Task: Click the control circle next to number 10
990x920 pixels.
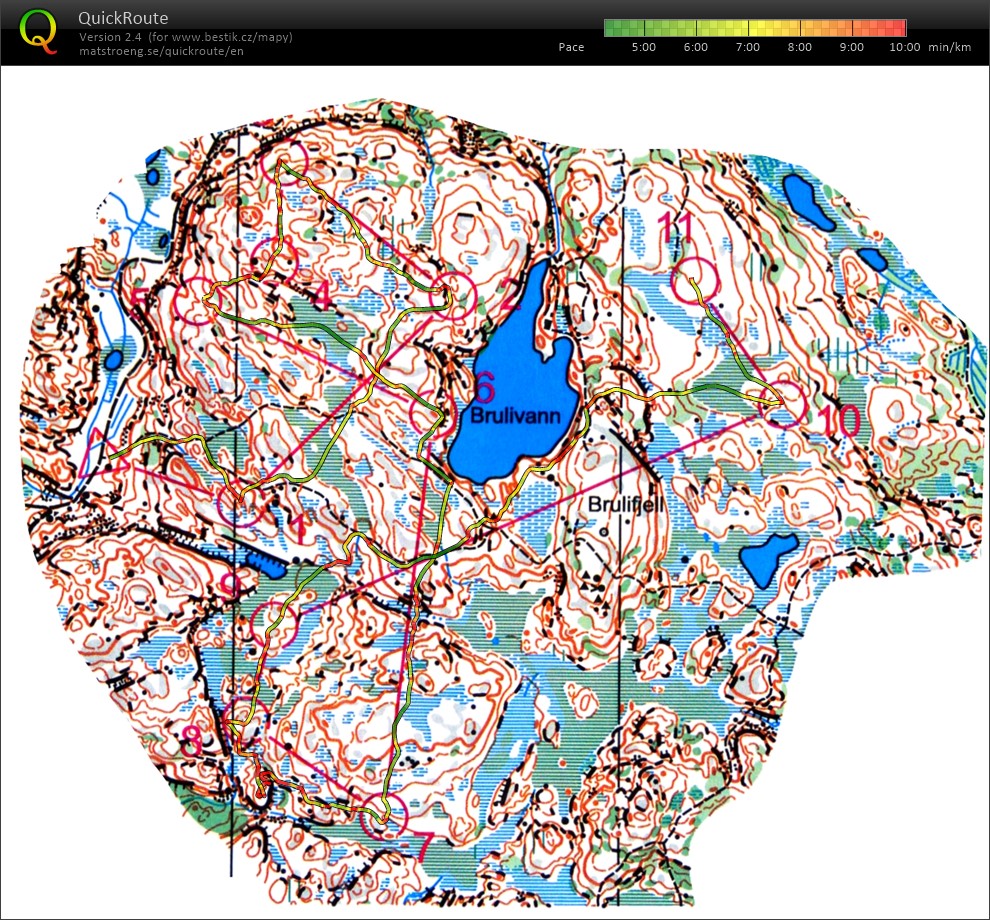Action: pos(784,403)
